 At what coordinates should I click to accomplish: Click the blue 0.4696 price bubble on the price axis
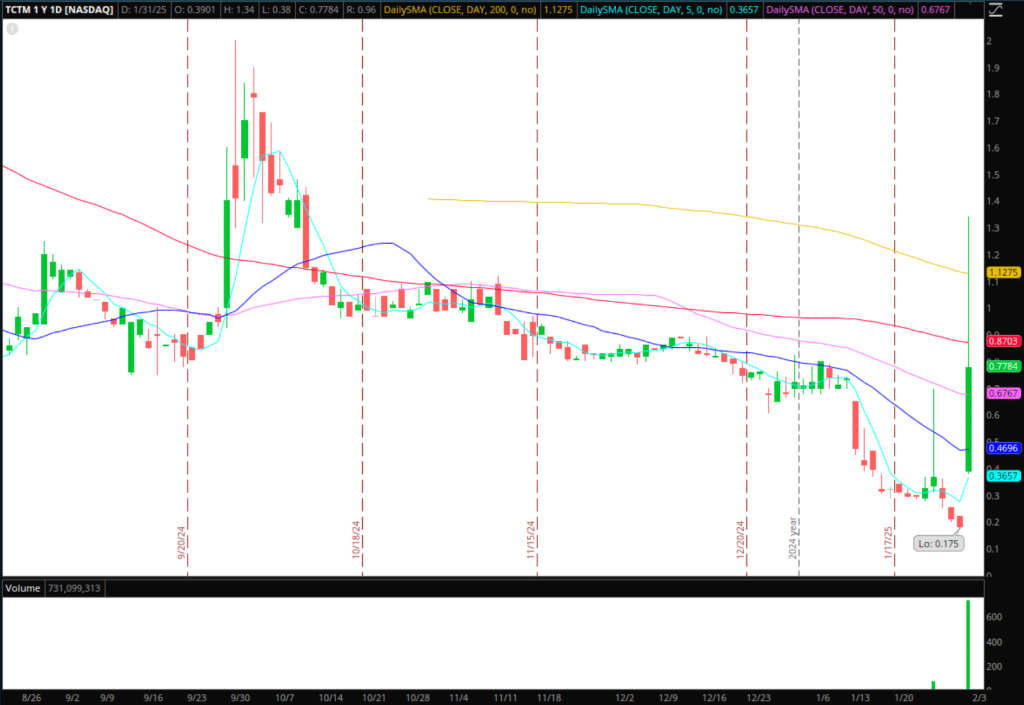pos(1003,448)
